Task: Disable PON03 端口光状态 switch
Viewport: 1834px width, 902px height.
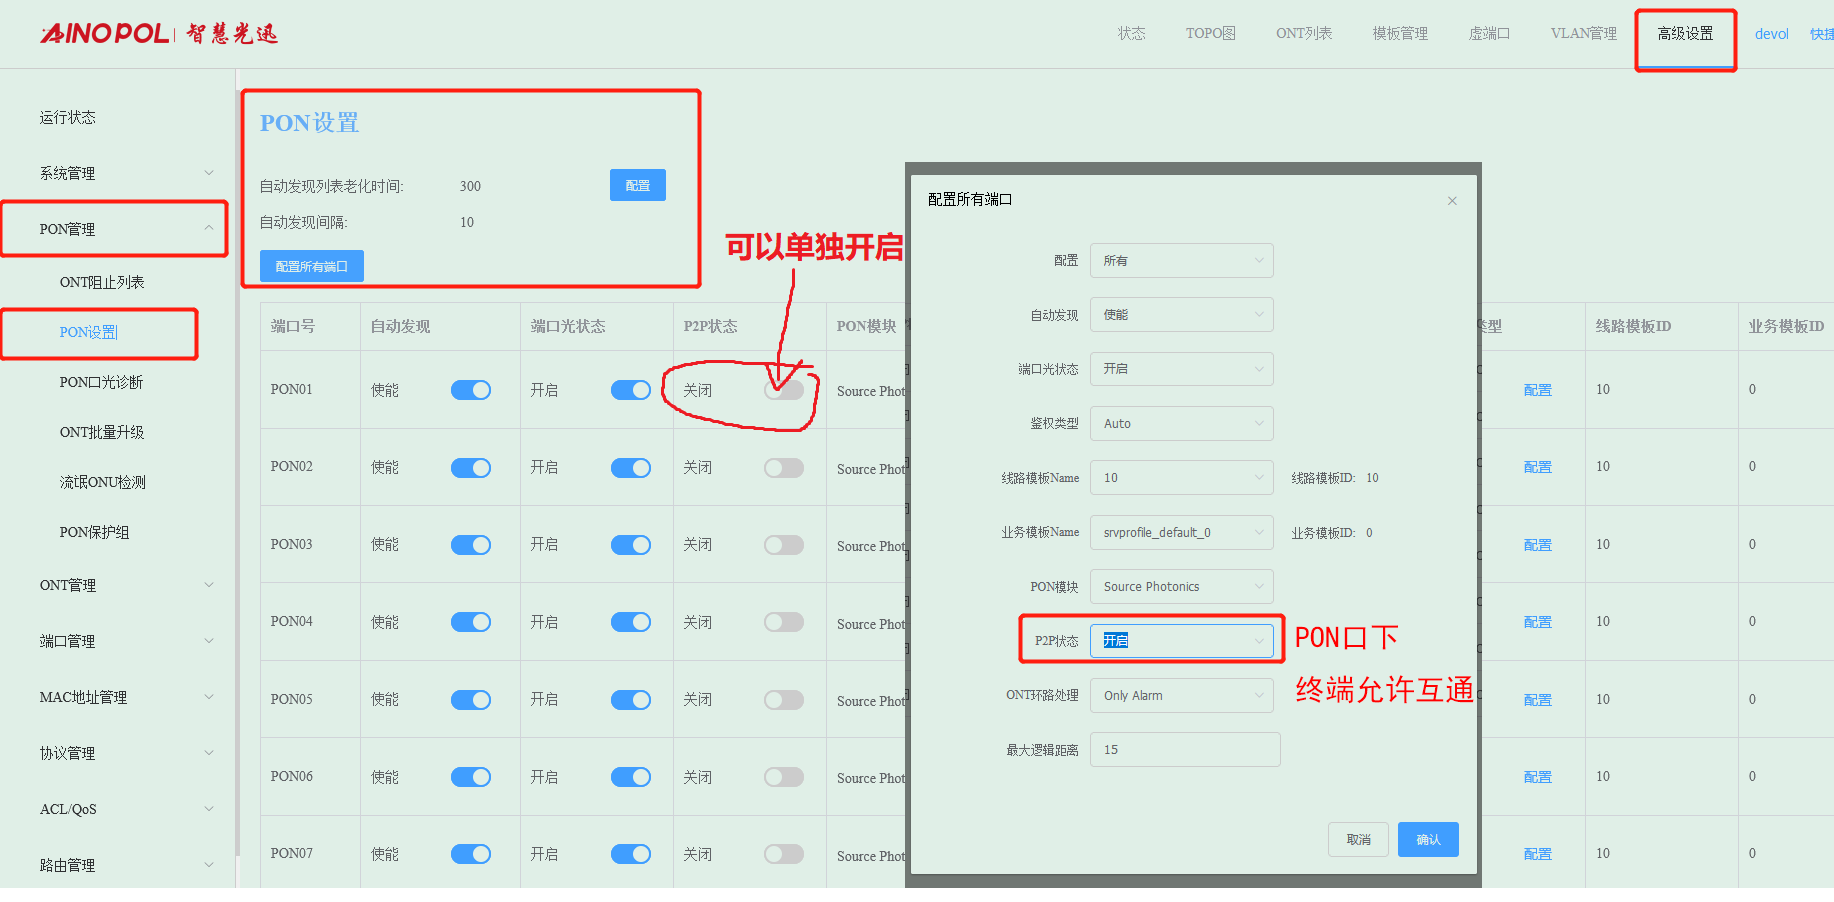Action: pyautogui.click(x=630, y=545)
